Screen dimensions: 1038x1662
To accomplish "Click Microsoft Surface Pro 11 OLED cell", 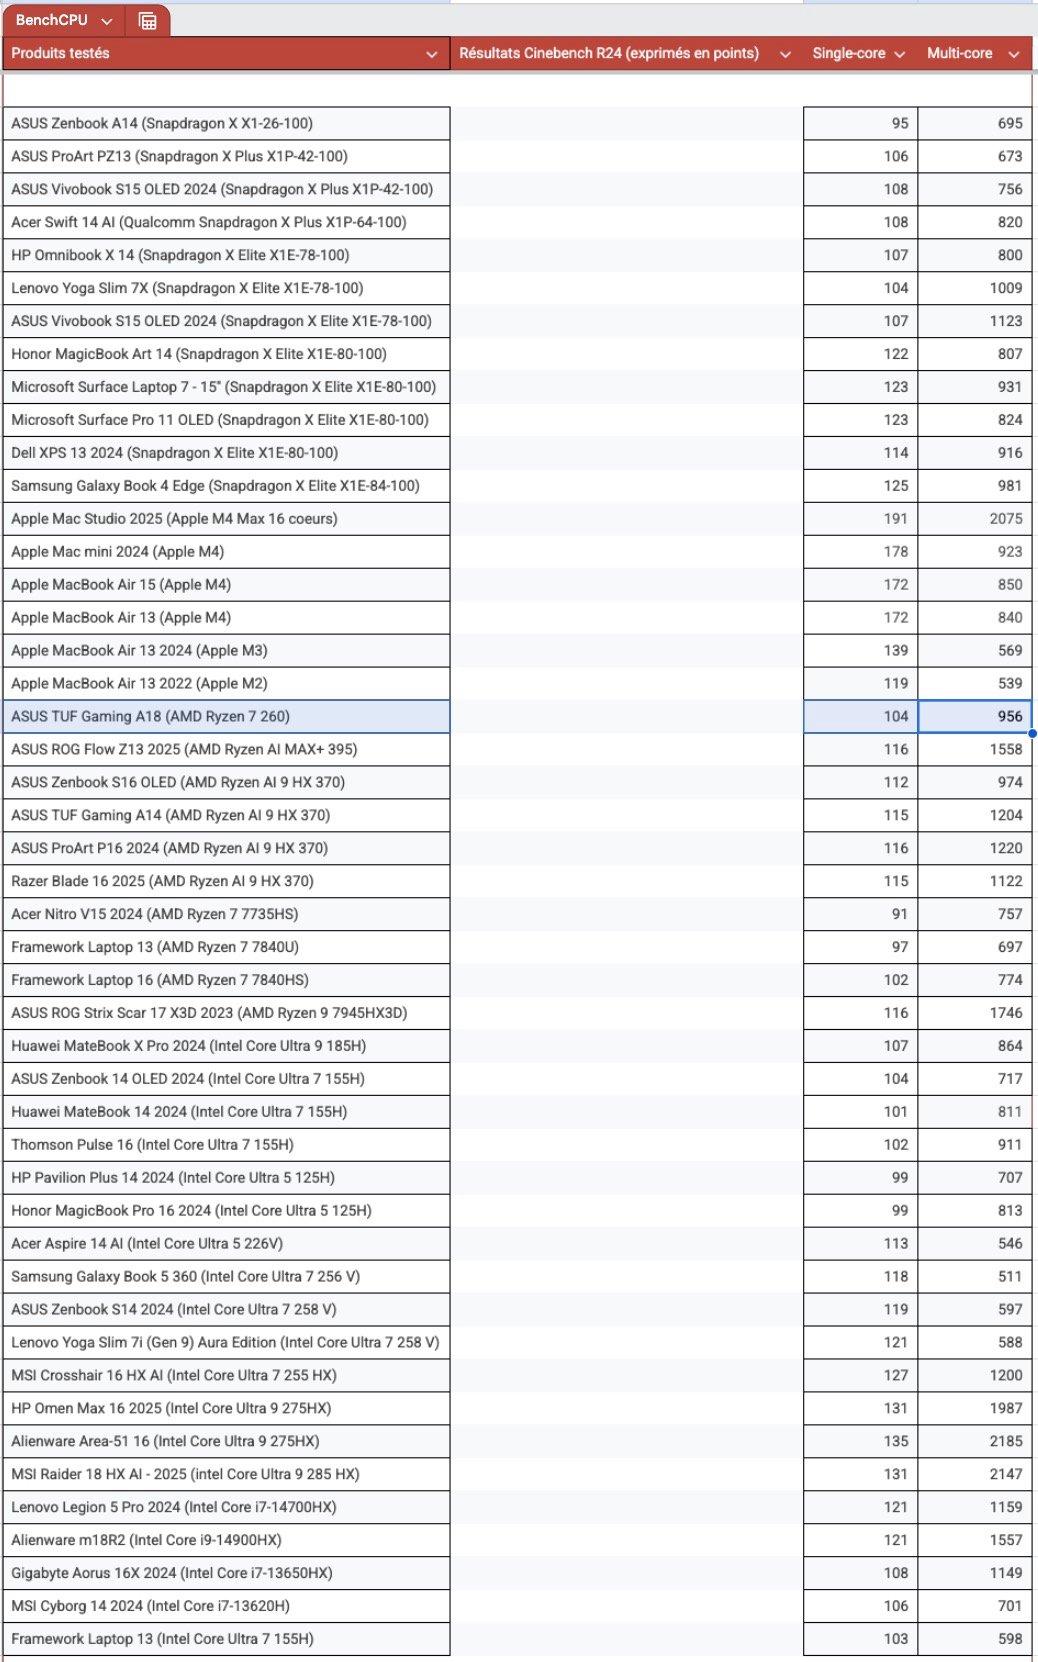I will [226, 420].
